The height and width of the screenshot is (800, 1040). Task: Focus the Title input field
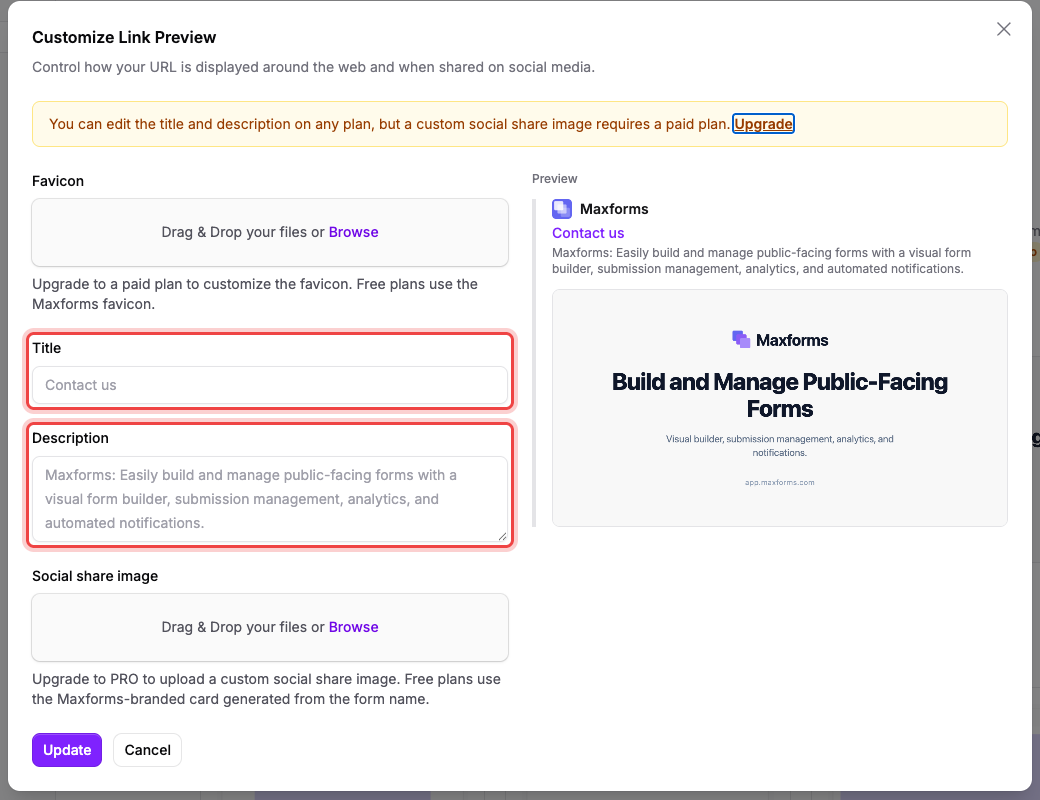(270, 385)
